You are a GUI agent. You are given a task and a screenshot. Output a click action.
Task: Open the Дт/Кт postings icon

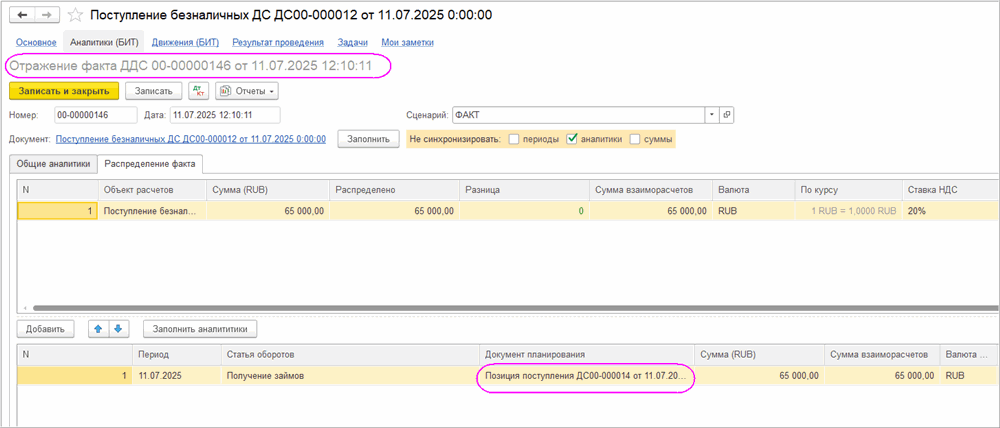pyautogui.click(x=198, y=91)
